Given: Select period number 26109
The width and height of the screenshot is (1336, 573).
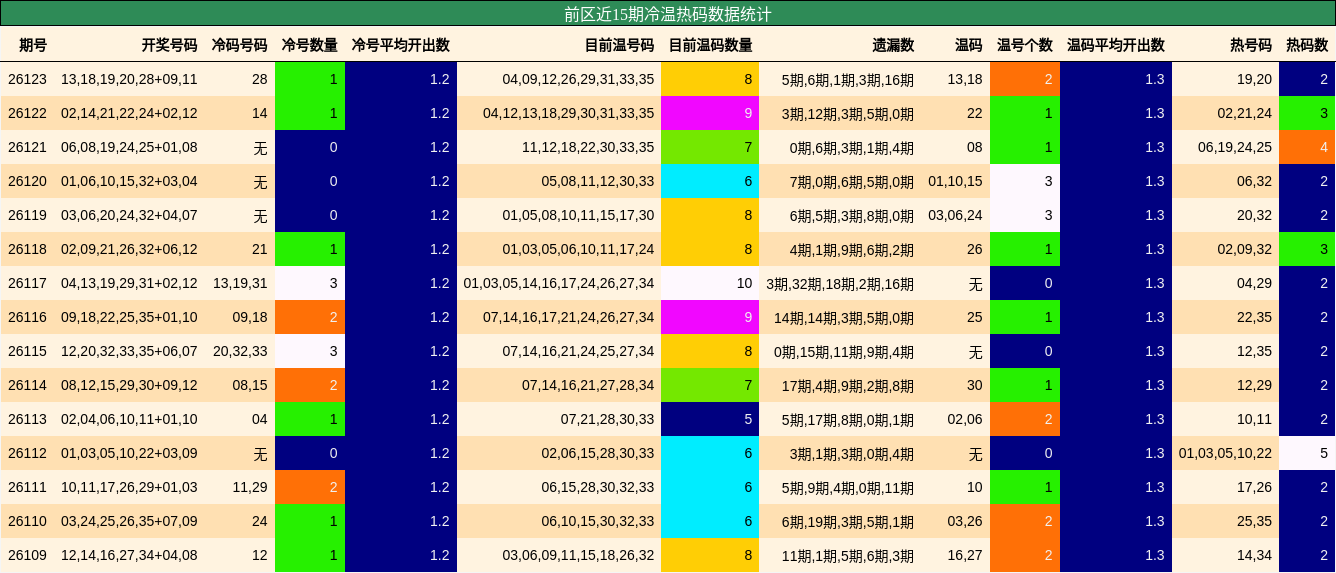Looking at the screenshot, I should click(x=27, y=555).
